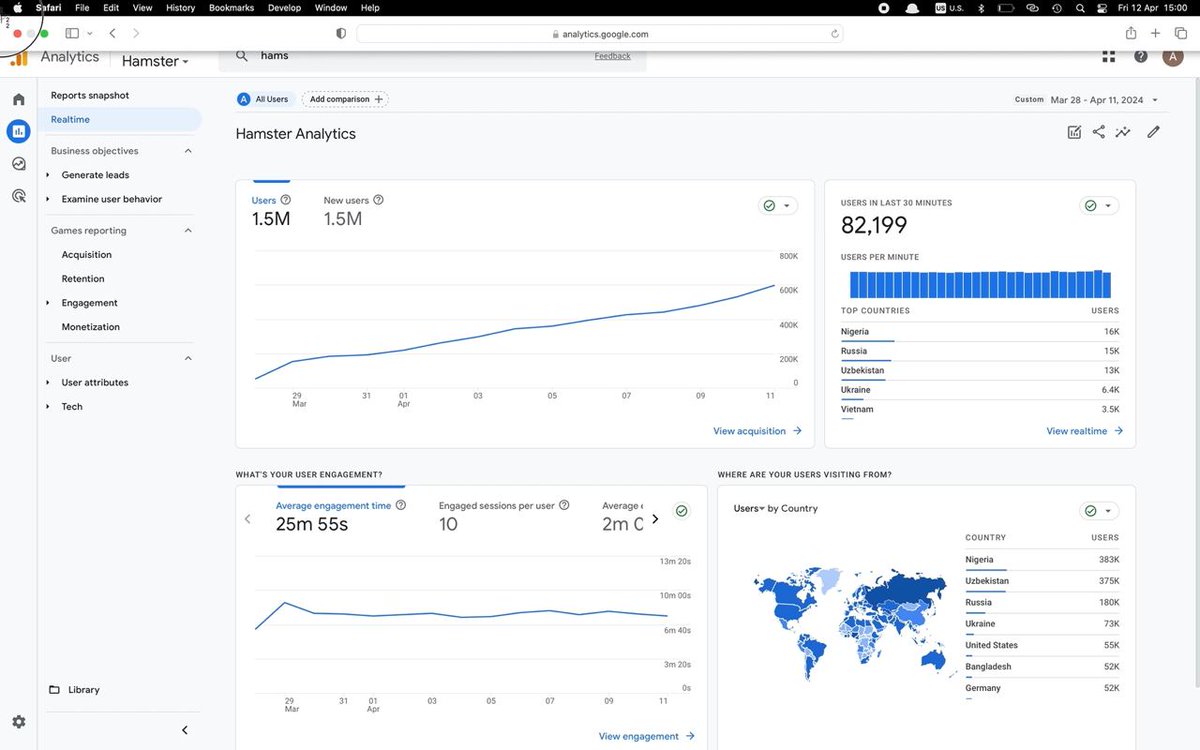Click the Feedback link in search bar
1200x750 pixels.
click(x=612, y=56)
